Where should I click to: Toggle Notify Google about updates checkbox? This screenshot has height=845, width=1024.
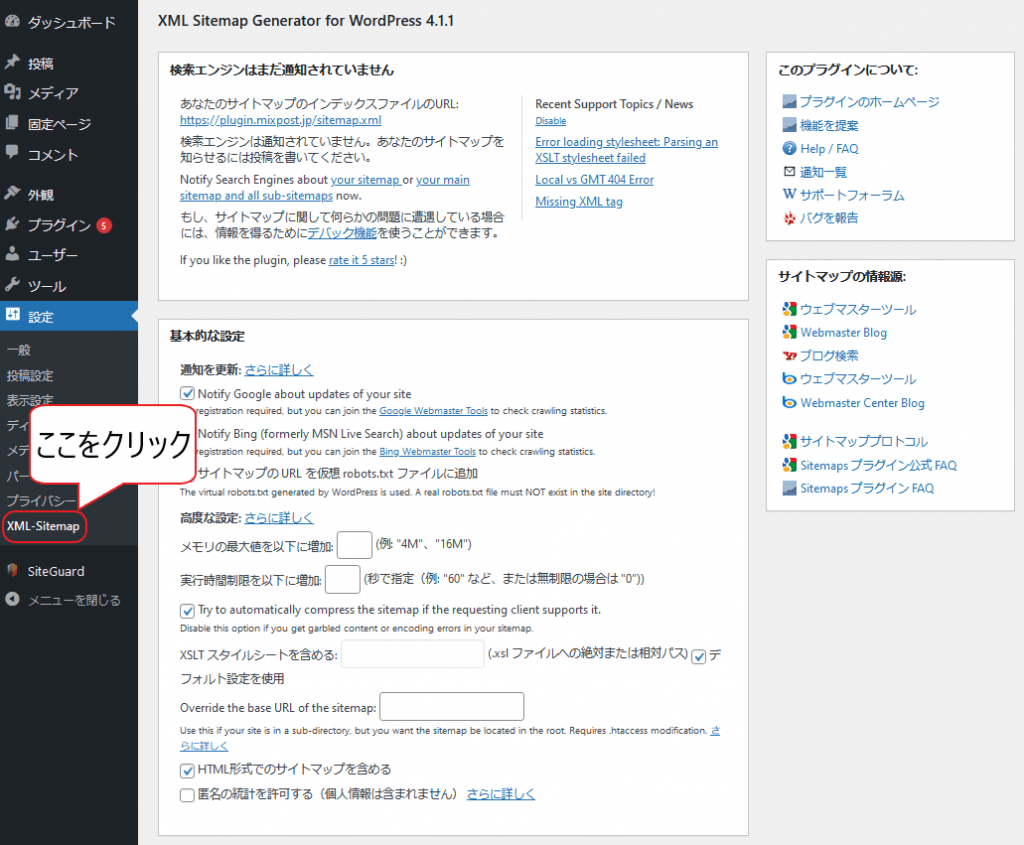[187, 394]
